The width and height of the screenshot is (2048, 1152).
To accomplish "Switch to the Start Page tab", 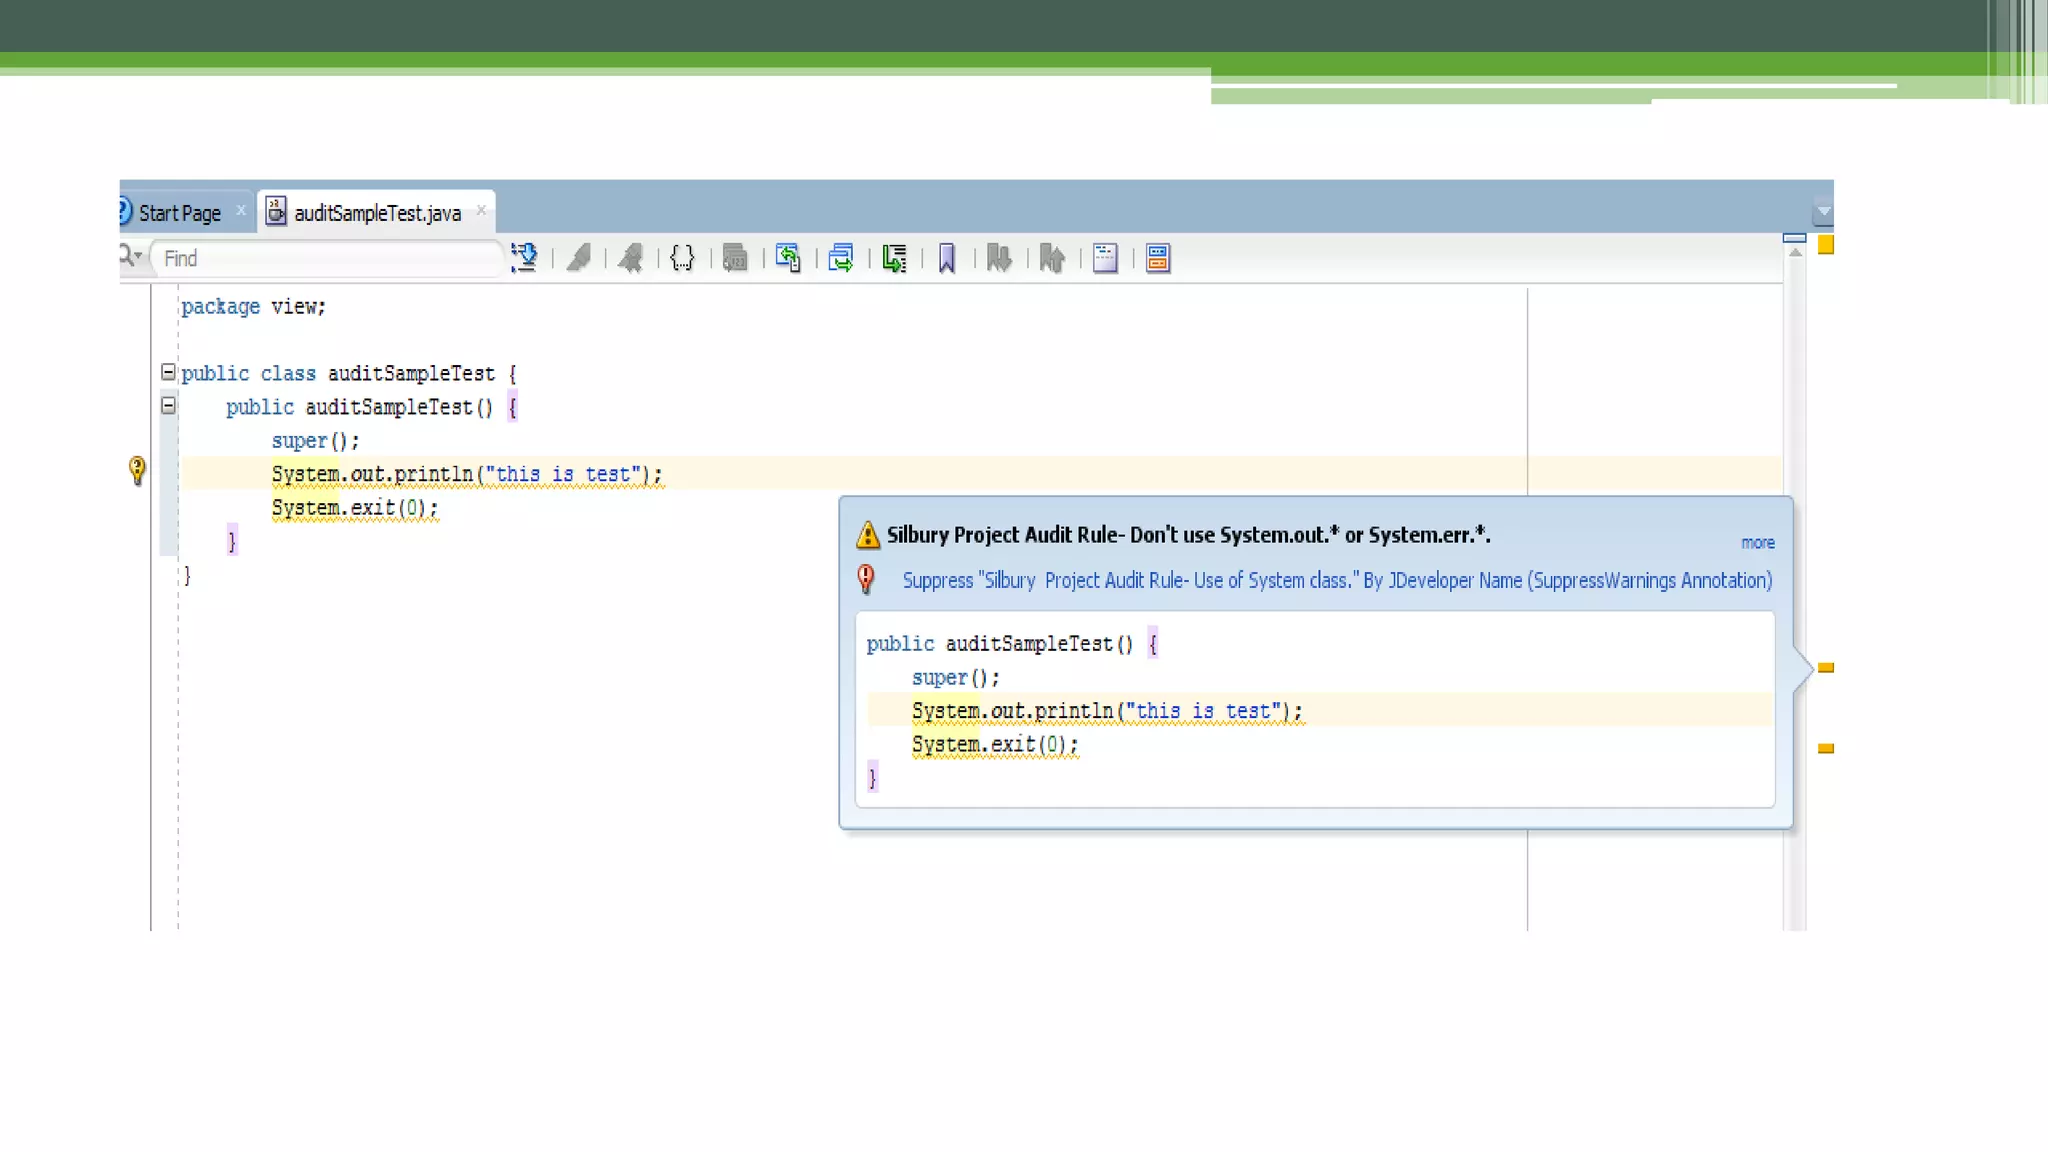I will [x=179, y=213].
